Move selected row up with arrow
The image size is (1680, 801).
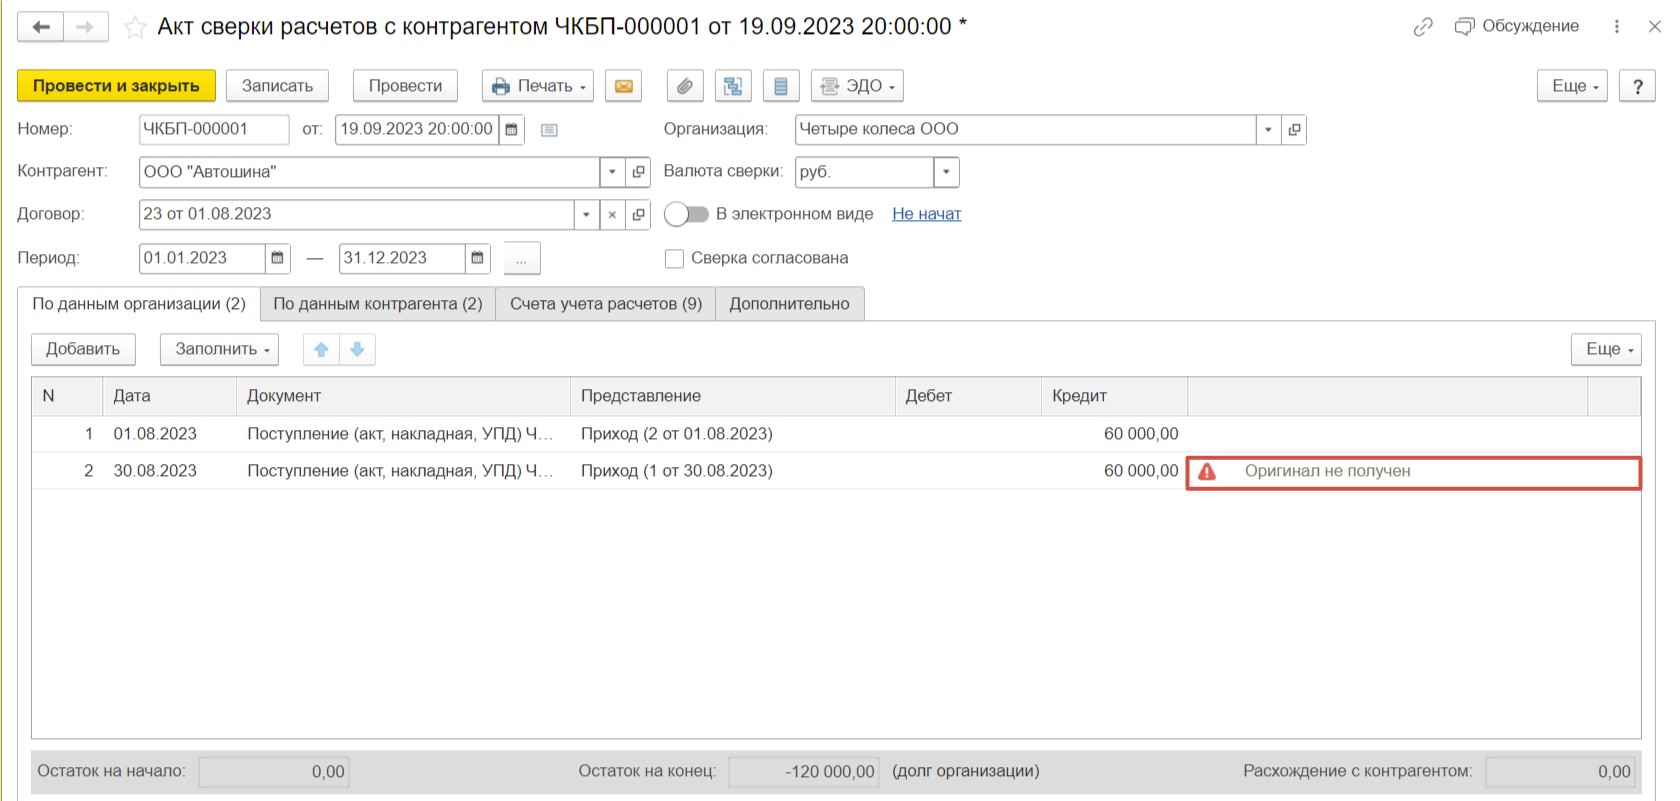point(321,349)
